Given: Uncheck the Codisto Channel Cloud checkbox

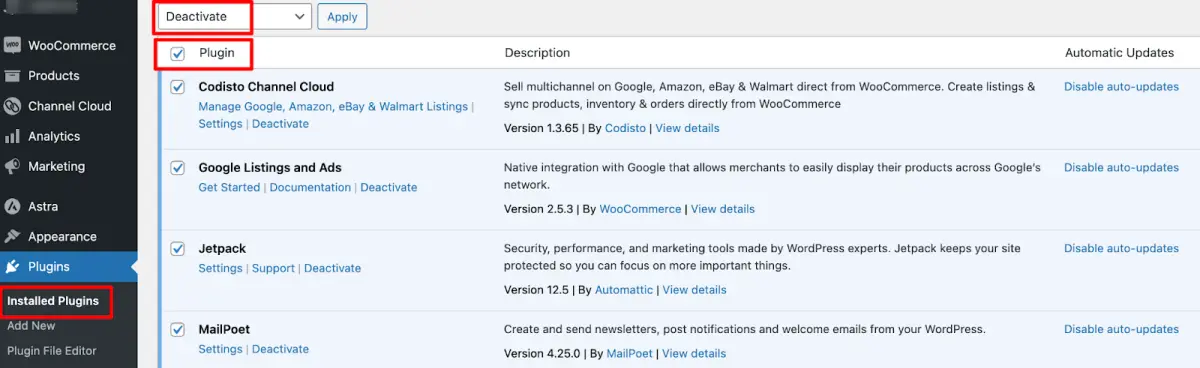Looking at the screenshot, I should click(177, 87).
